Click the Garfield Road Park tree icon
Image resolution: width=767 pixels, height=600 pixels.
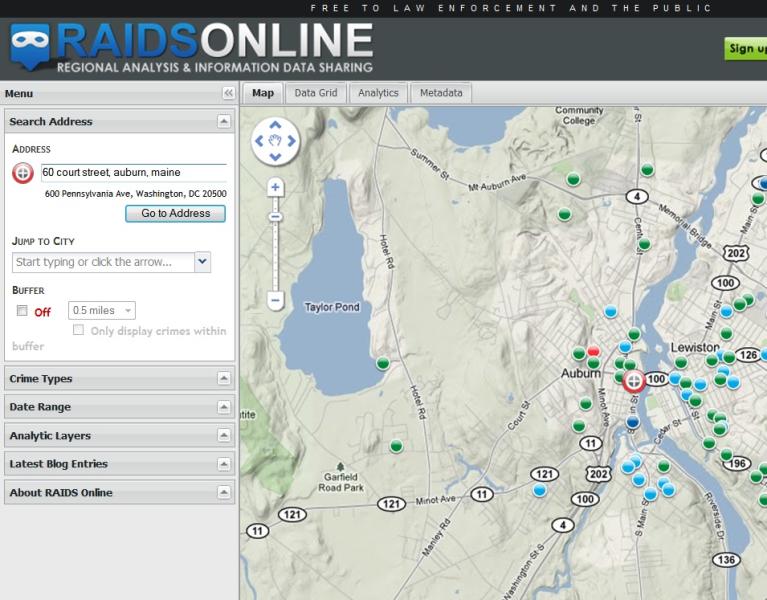click(x=341, y=467)
